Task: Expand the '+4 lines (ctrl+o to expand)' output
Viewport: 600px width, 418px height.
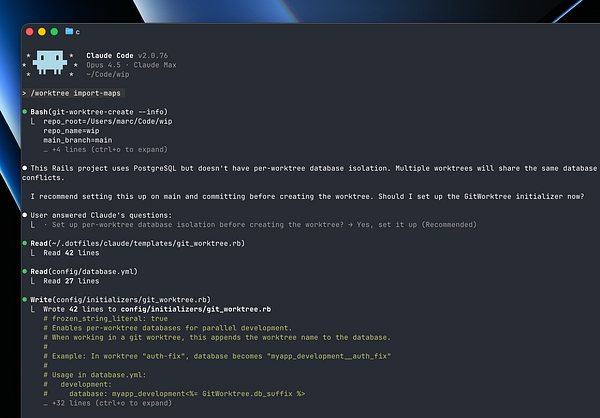Action: [x=106, y=149]
